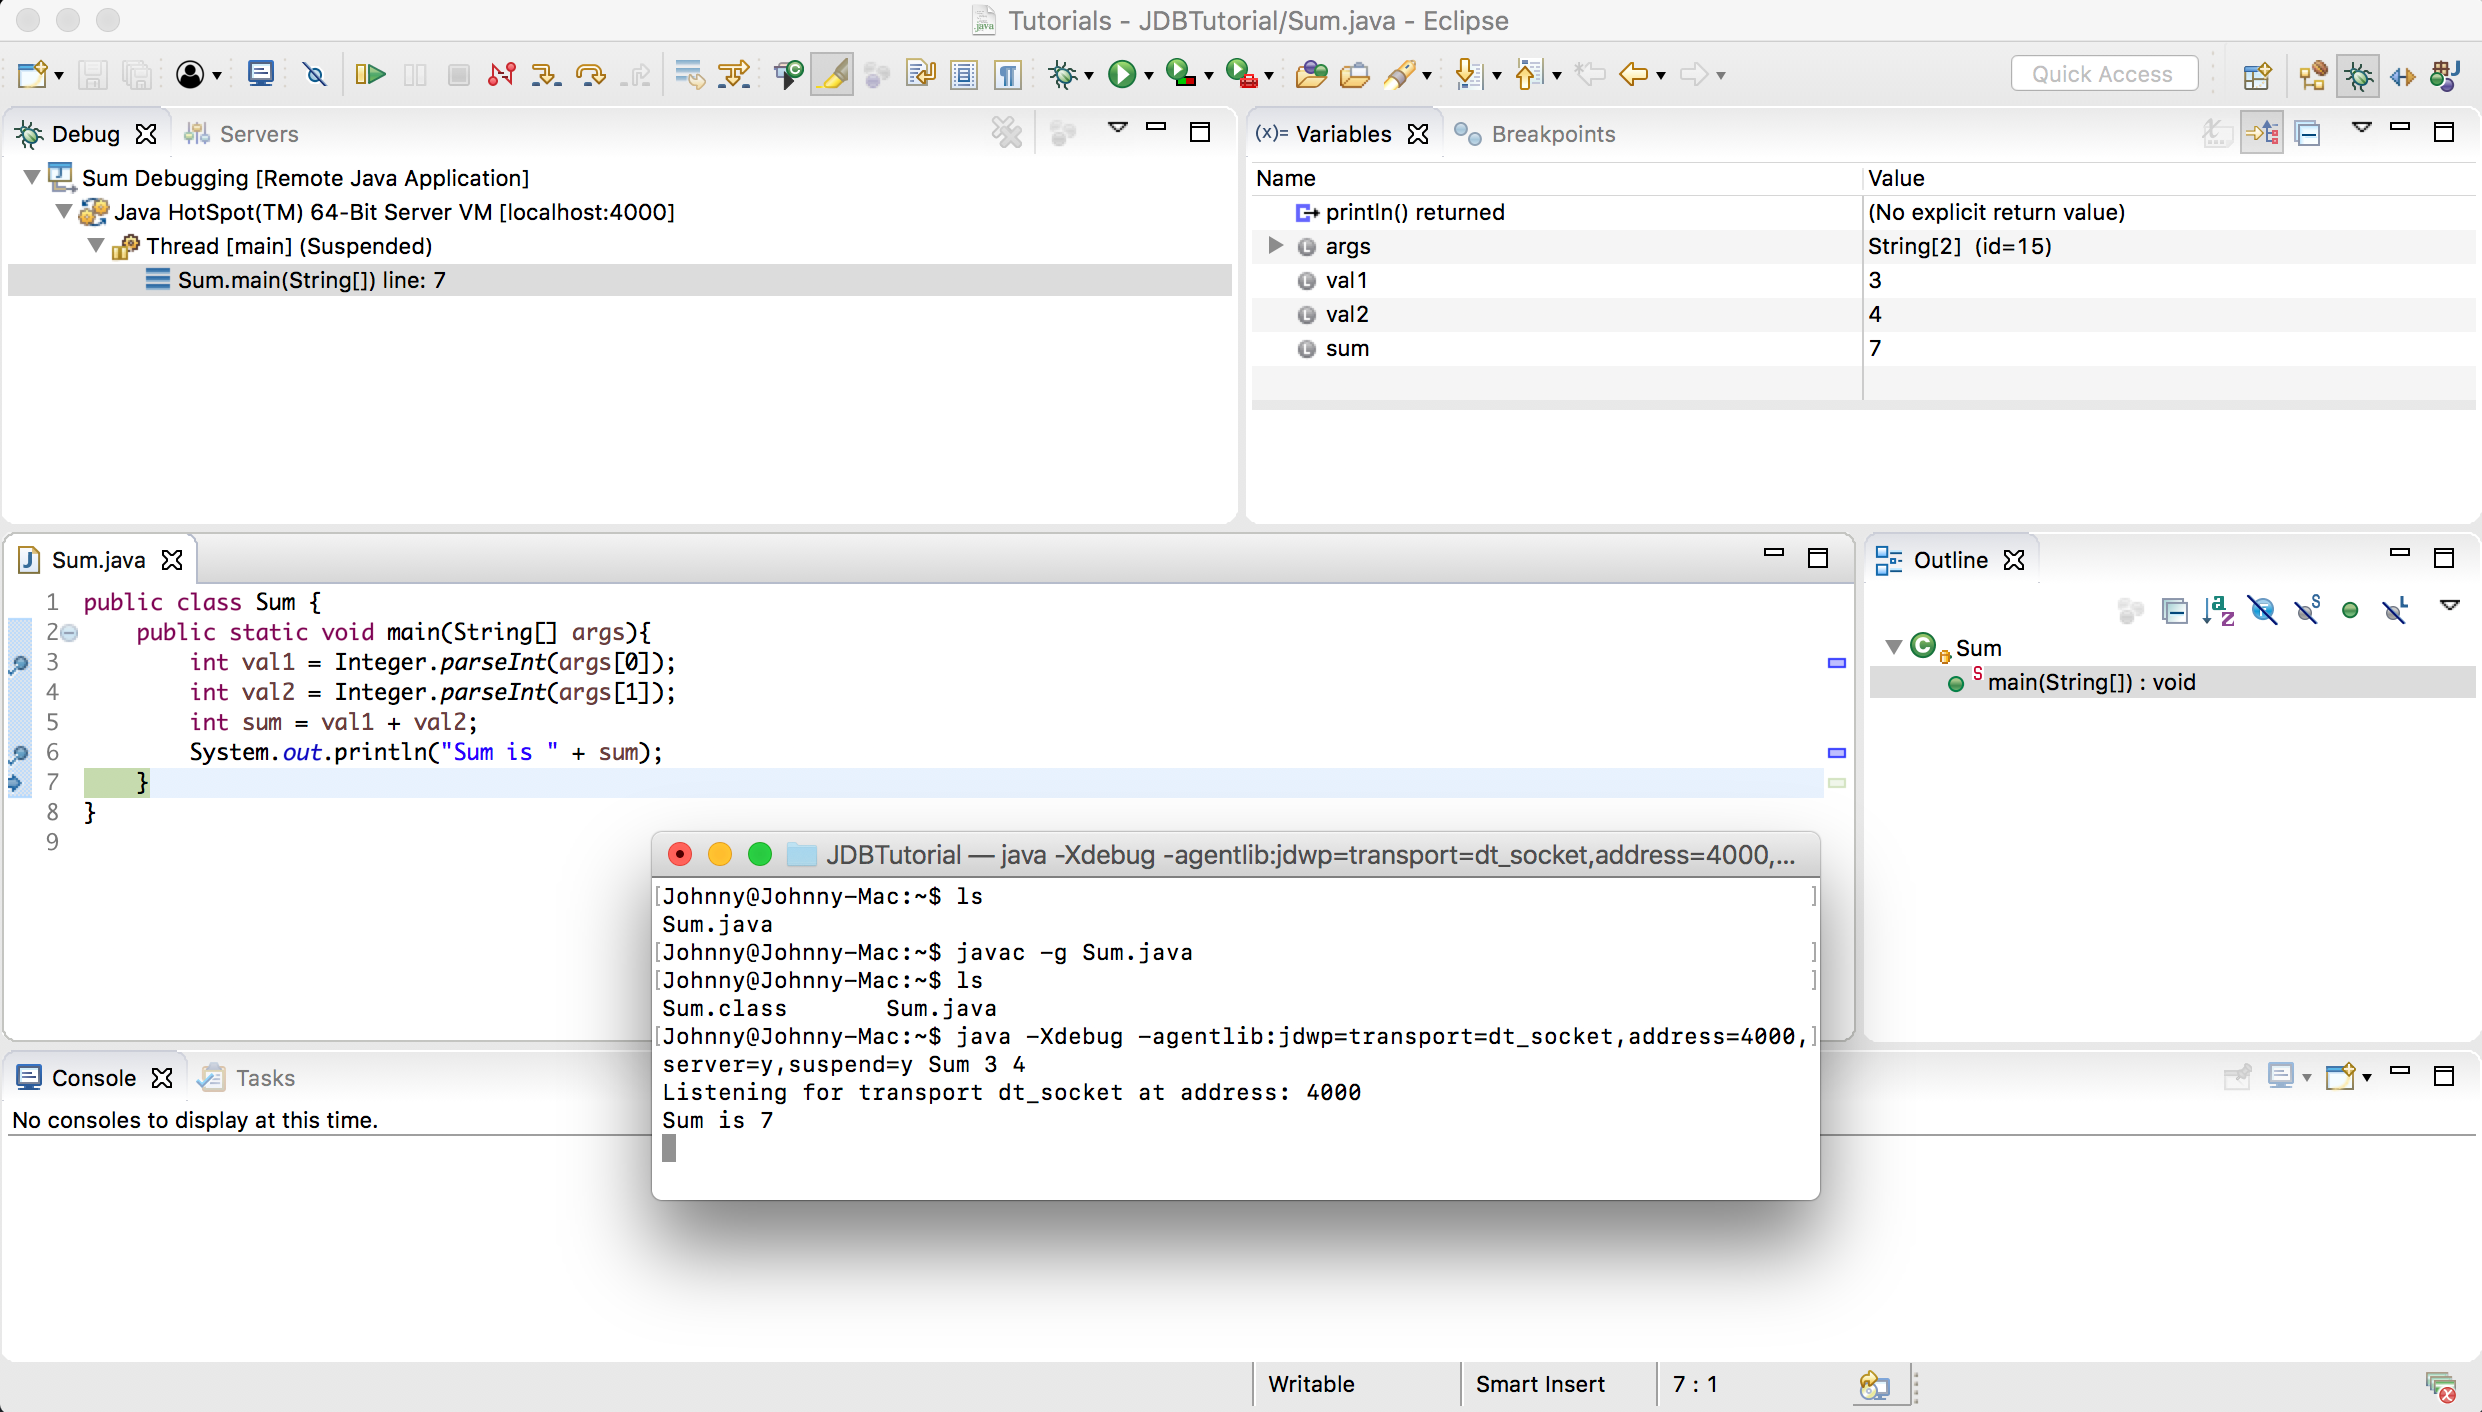Screen dimensions: 2482x1412
Task: Select the Sum.main(String[]) line: 7 stack frame
Action: [620, 280]
